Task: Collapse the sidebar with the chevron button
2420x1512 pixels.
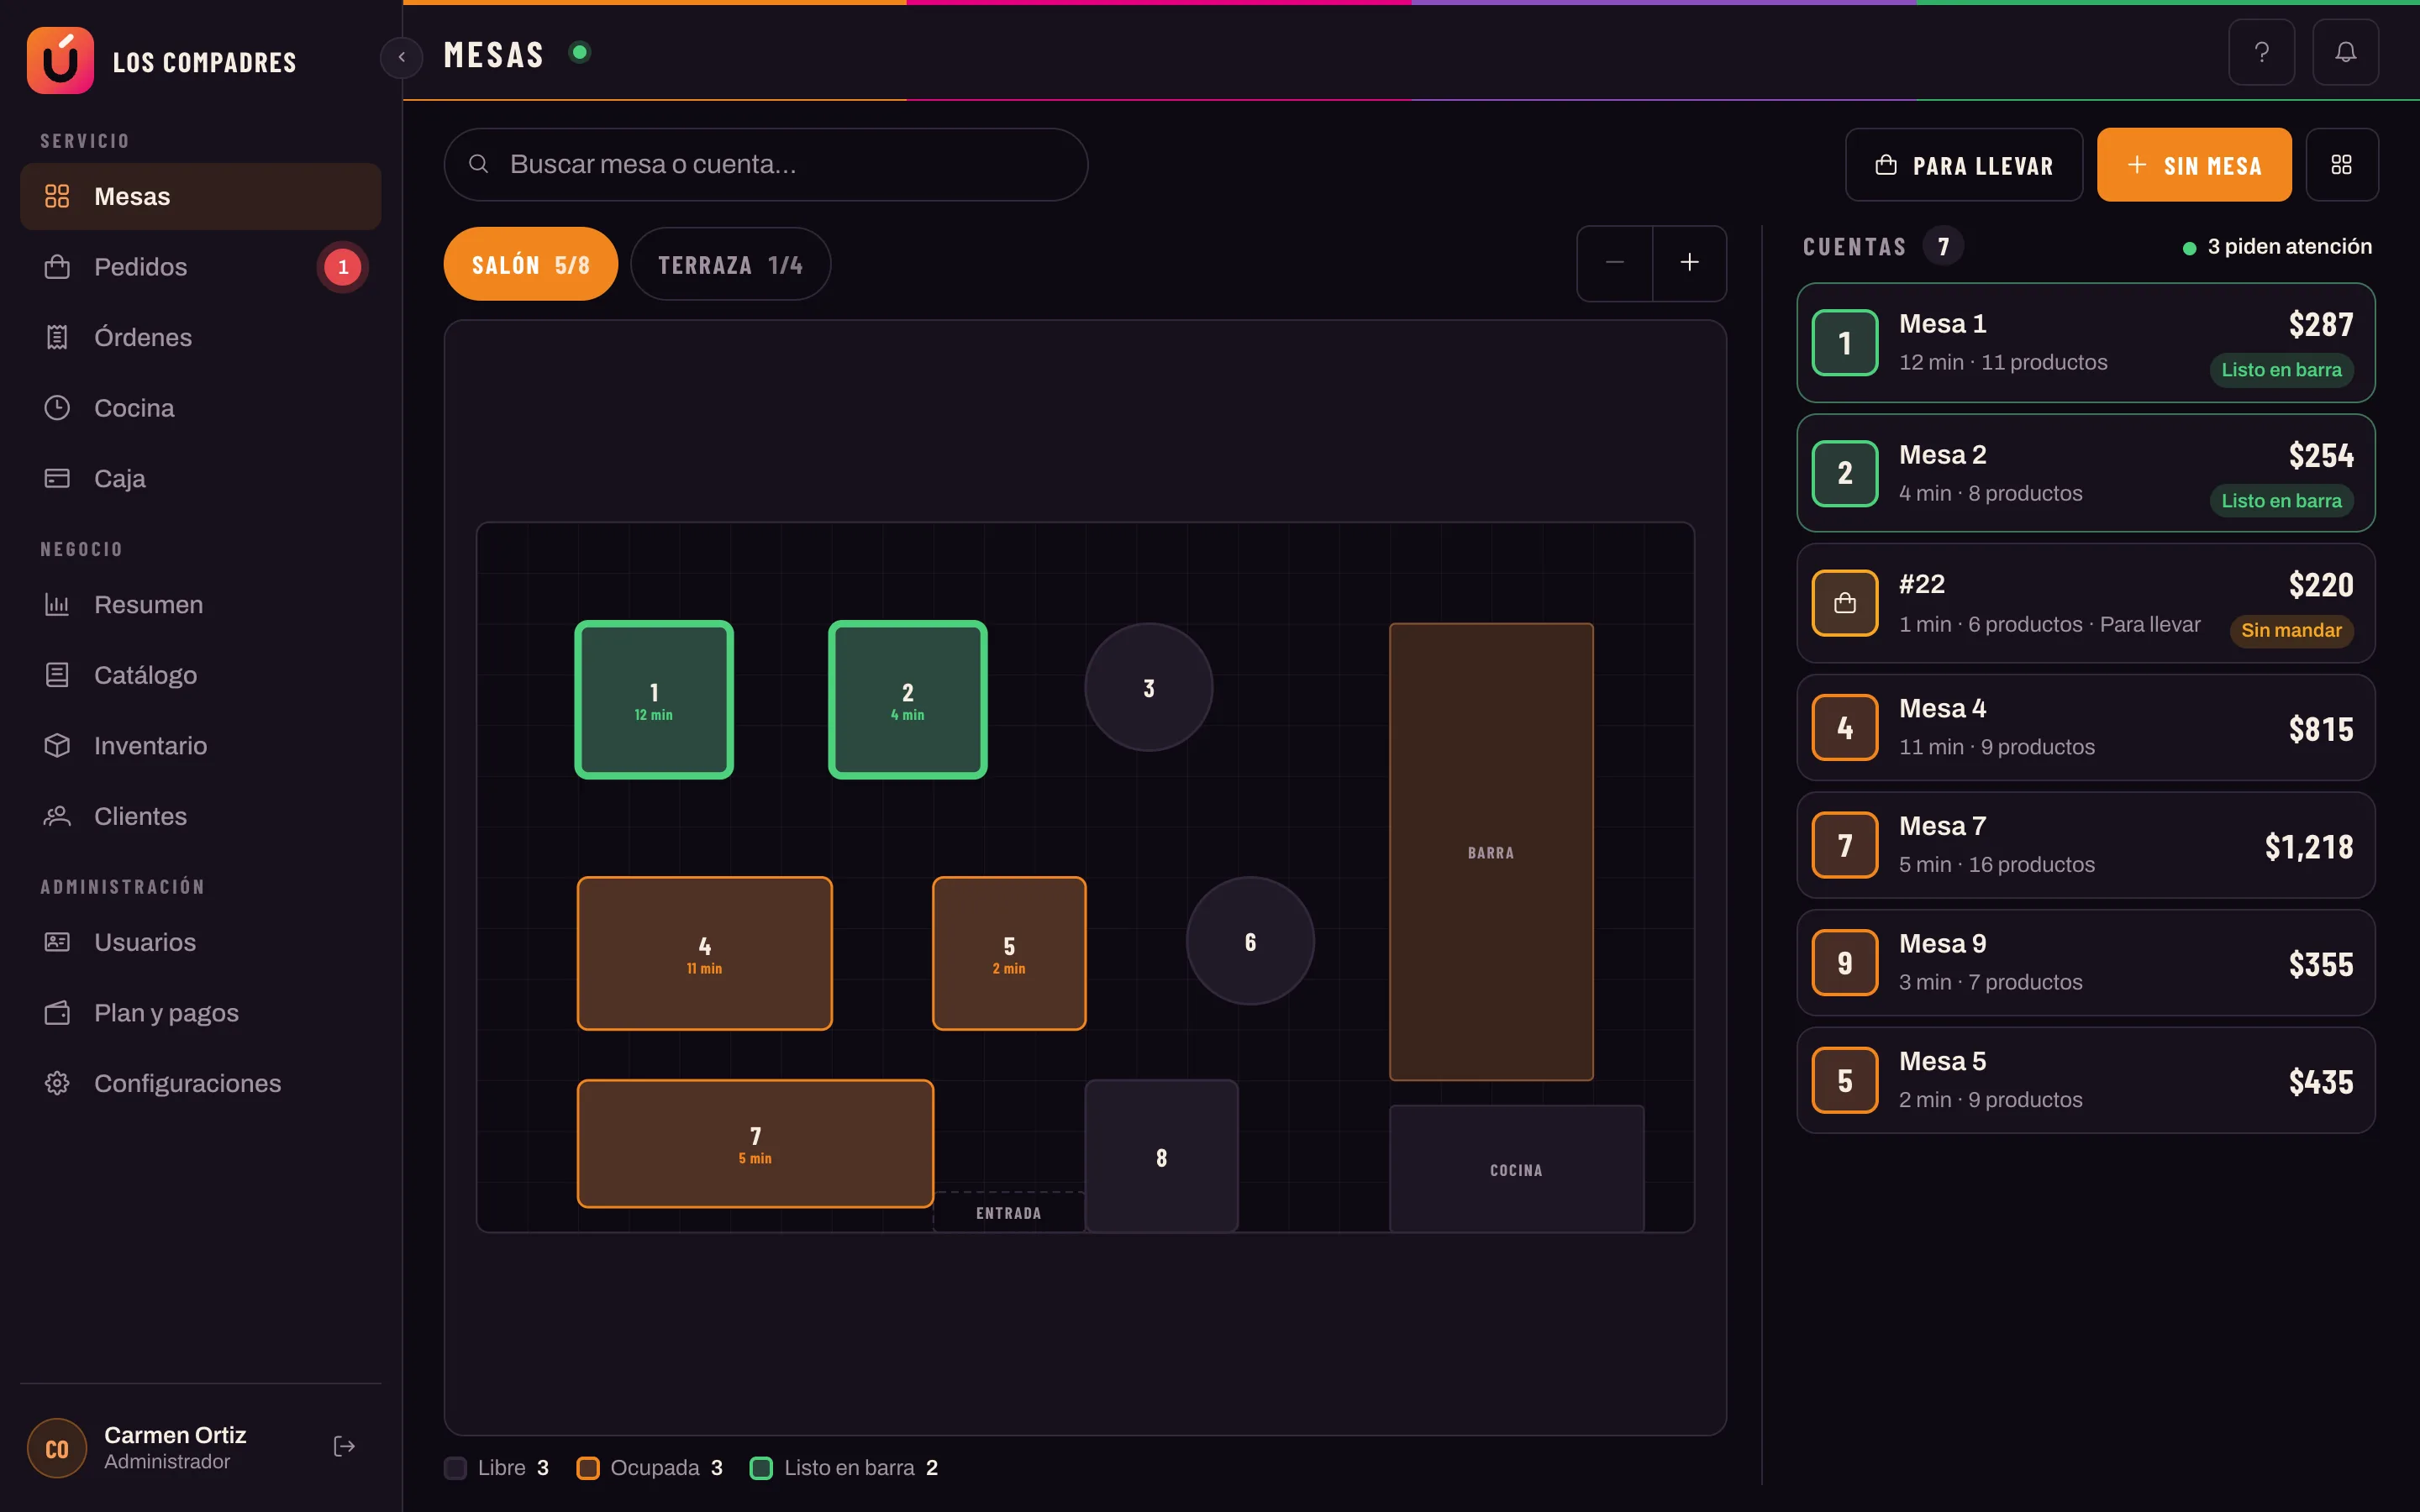Action: click(401, 57)
